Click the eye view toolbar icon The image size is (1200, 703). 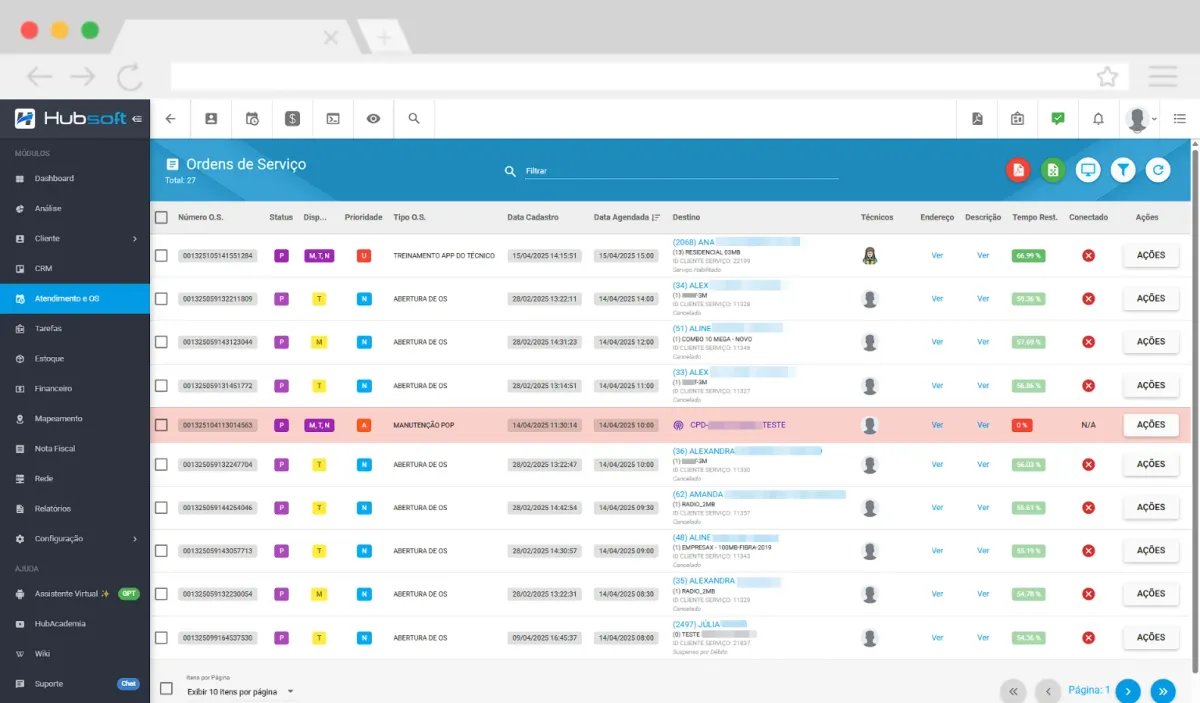(373, 119)
